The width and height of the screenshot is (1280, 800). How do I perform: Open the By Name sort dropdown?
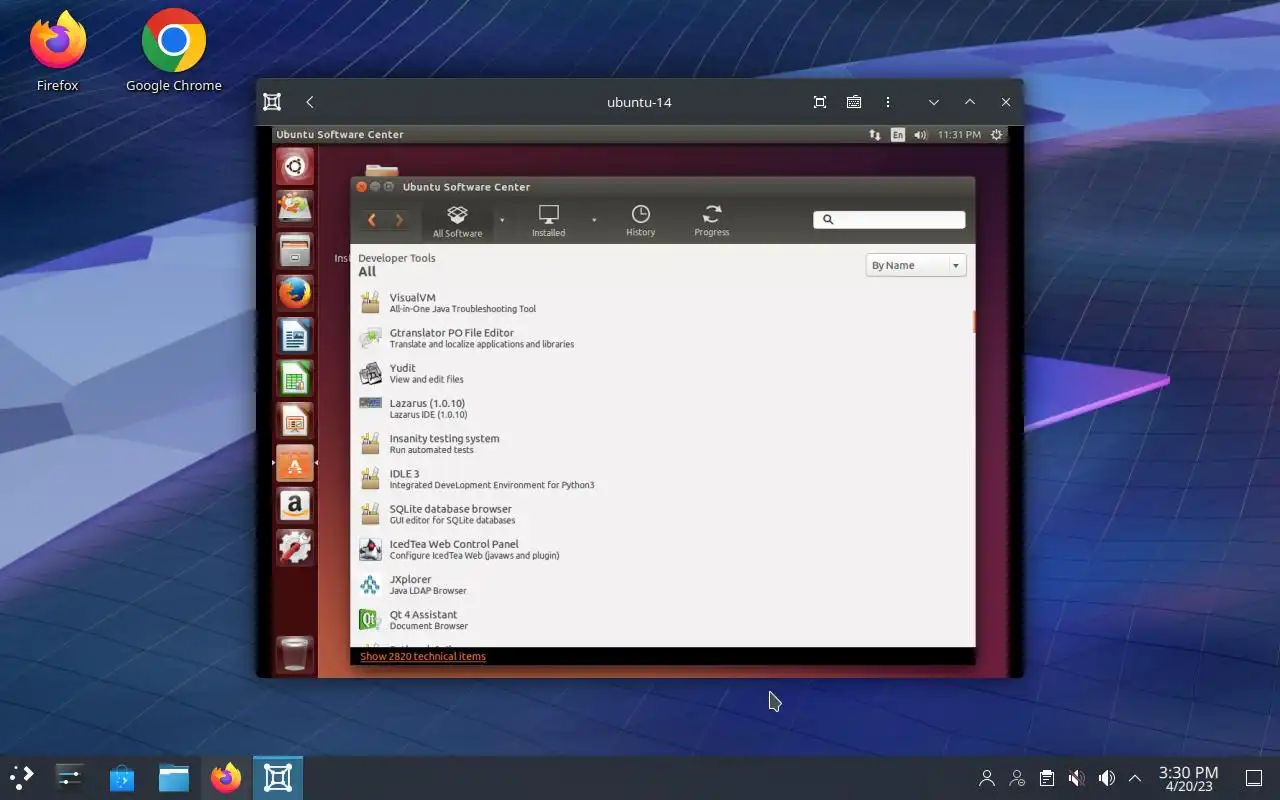(x=916, y=265)
